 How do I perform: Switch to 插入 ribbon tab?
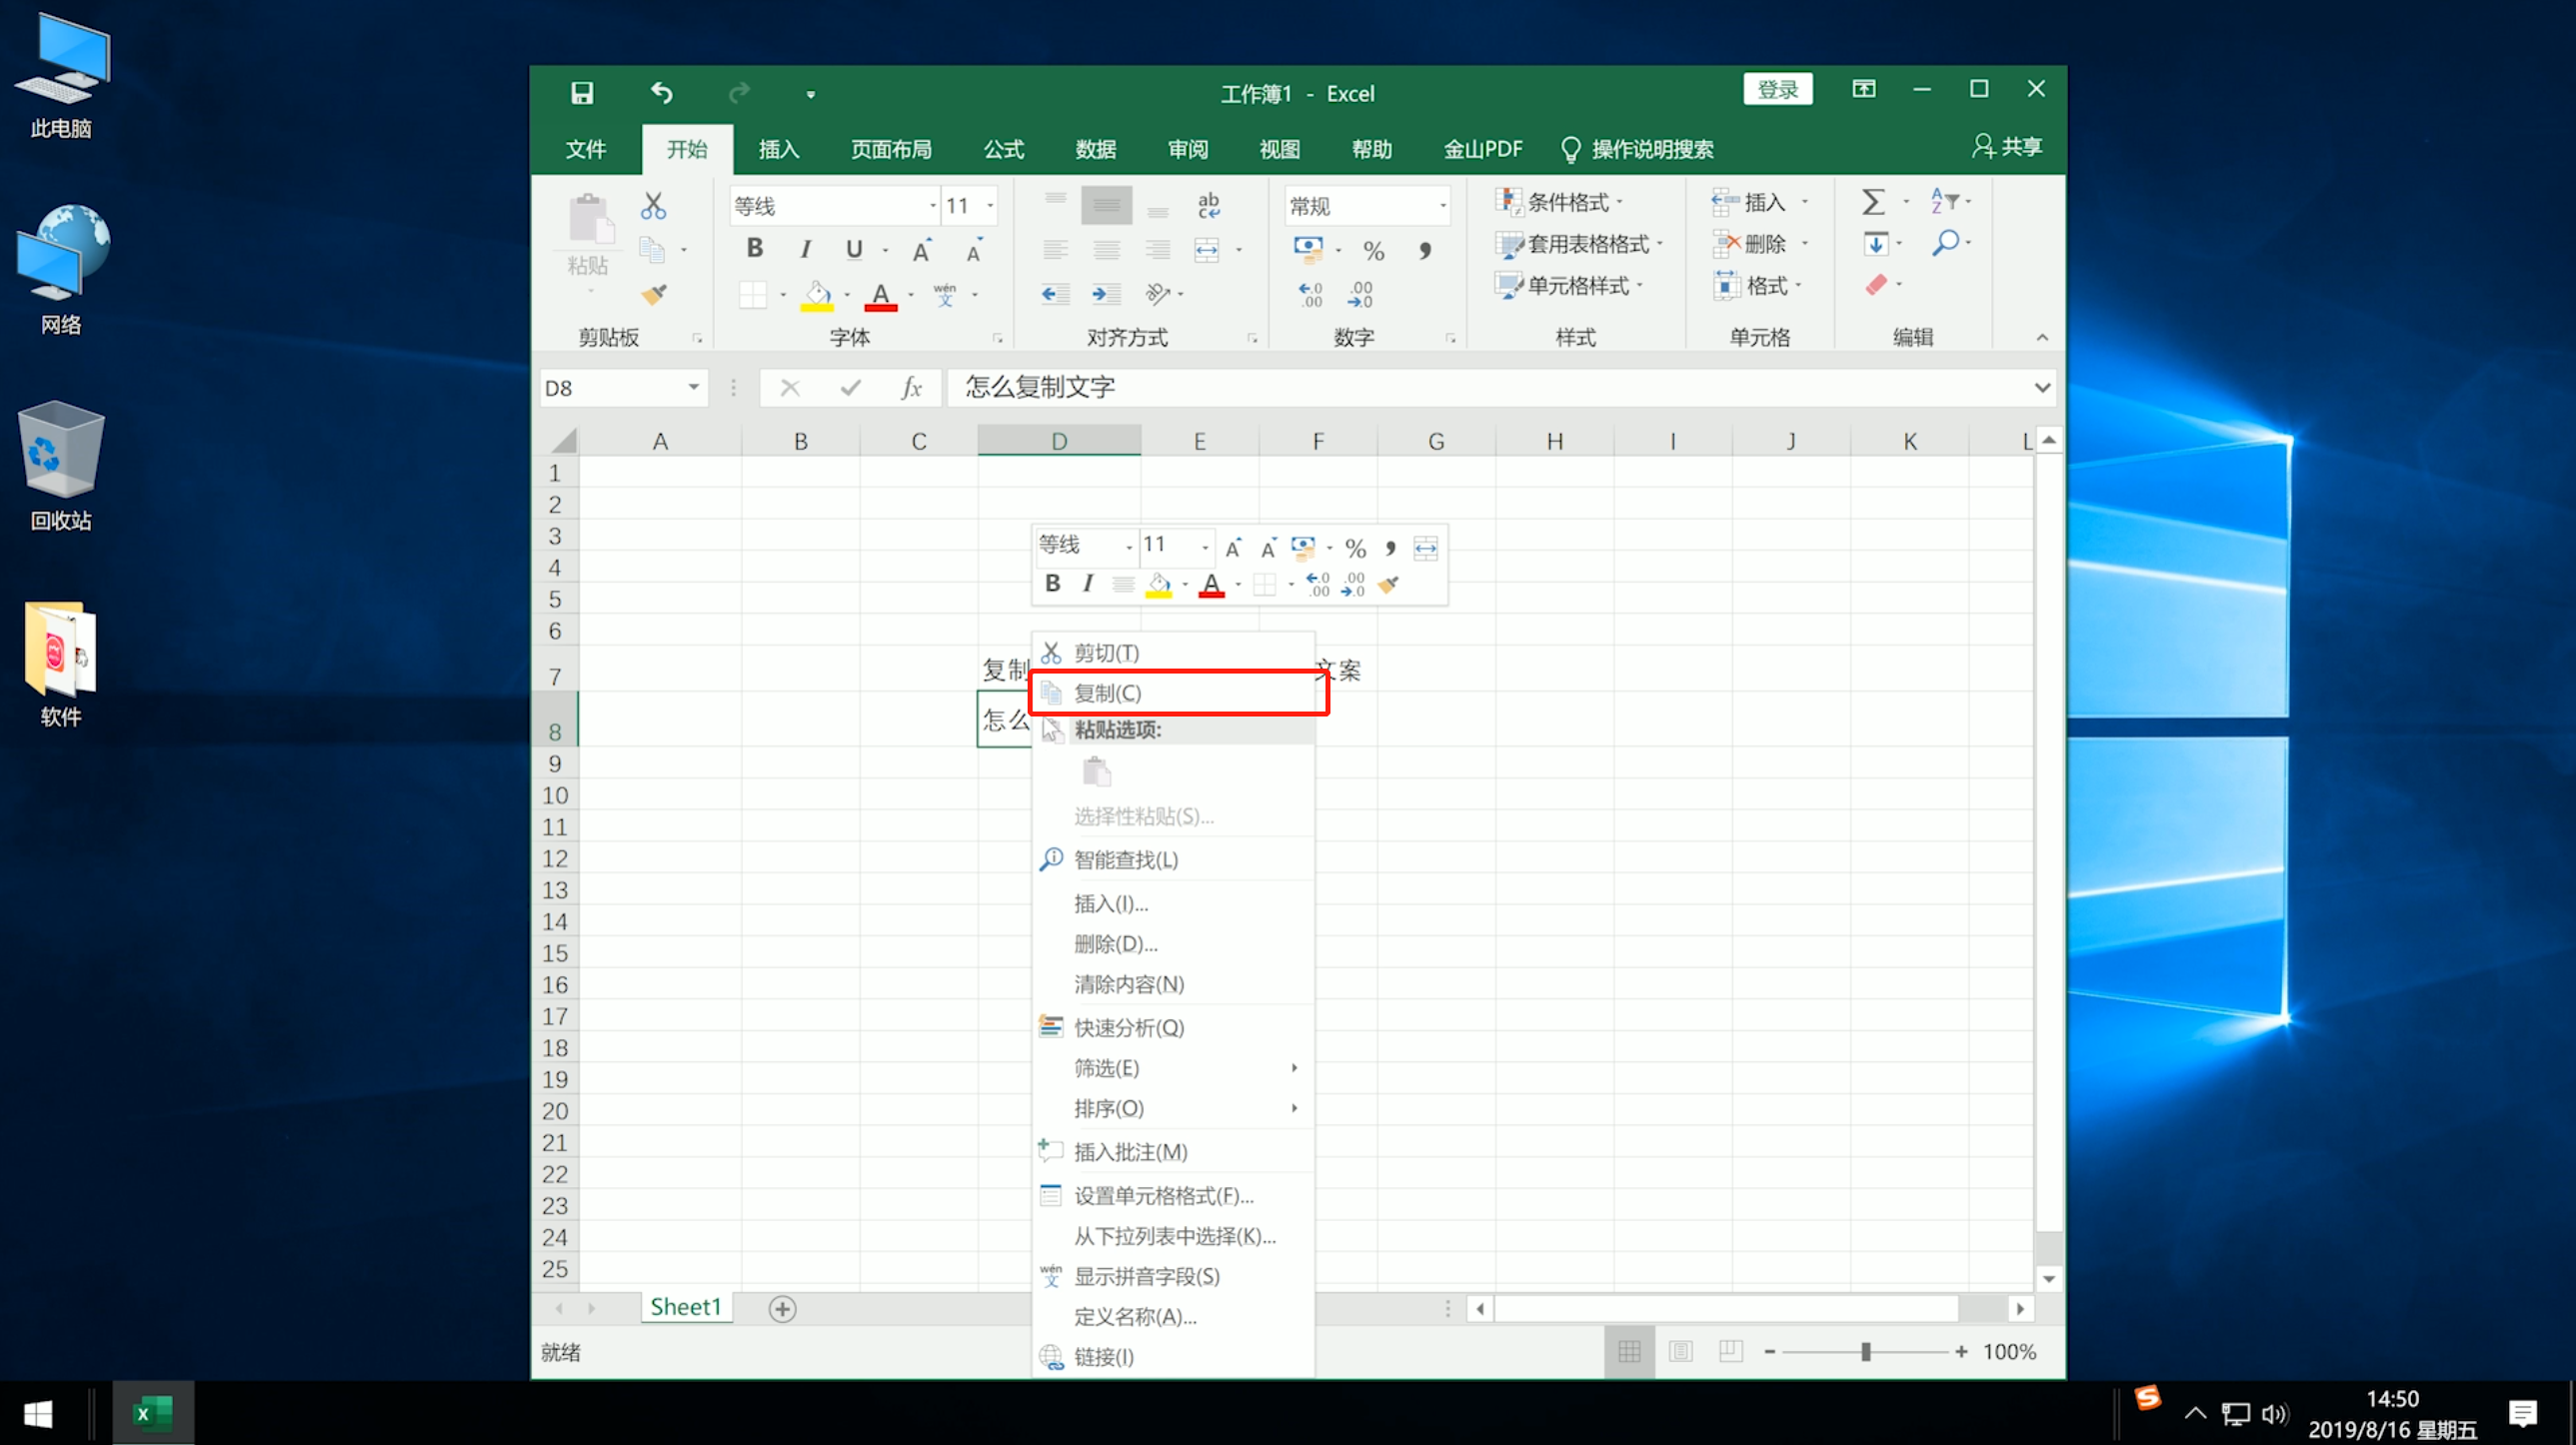coord(779,150)
